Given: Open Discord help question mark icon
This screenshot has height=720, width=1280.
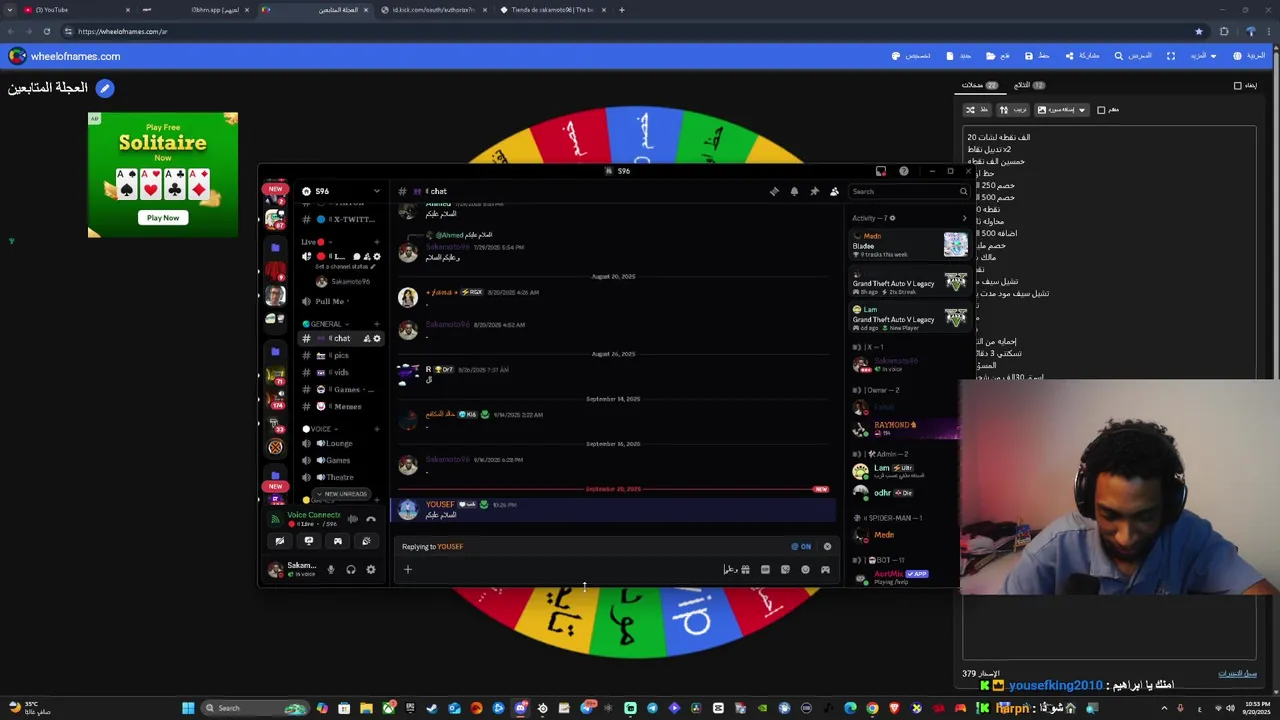Looking at the screenshot, I should pyautogui.click(x=904, y=171).
